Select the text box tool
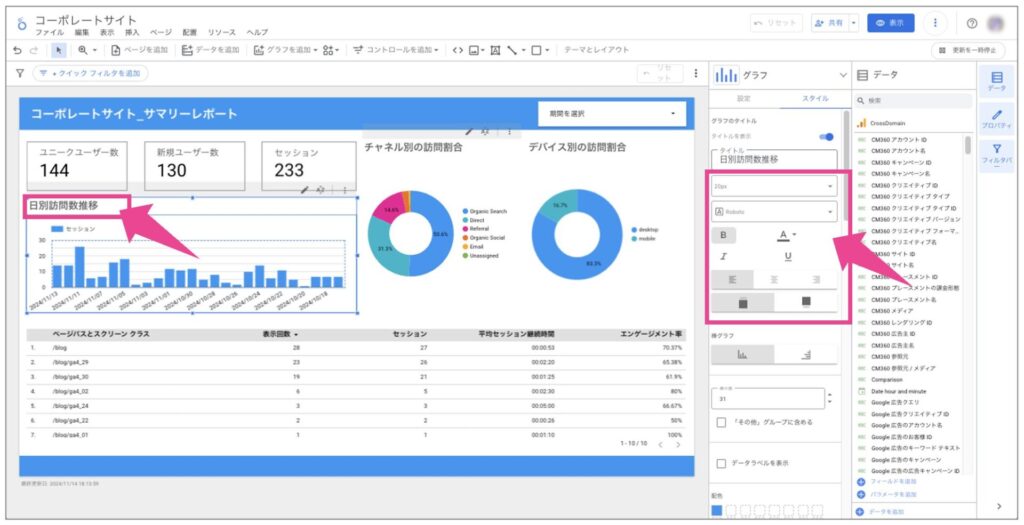The image size is (1024, 525). point(495,50)
